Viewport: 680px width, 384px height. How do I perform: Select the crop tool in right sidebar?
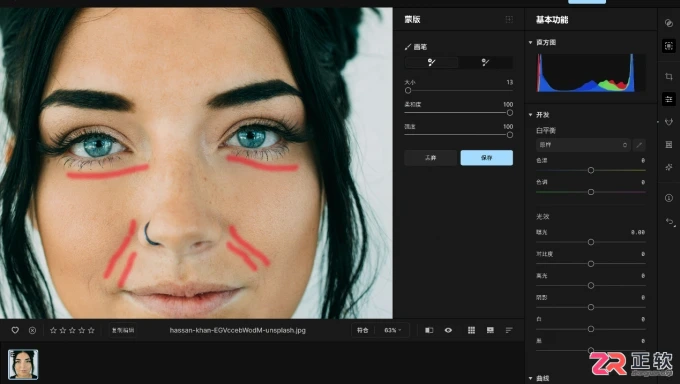669,77
